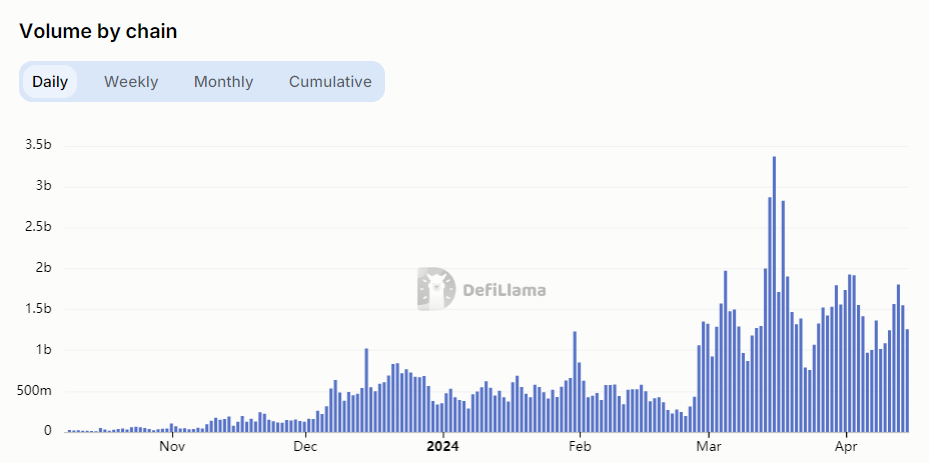Click the DefiLlama watermark text

point(504,291)
